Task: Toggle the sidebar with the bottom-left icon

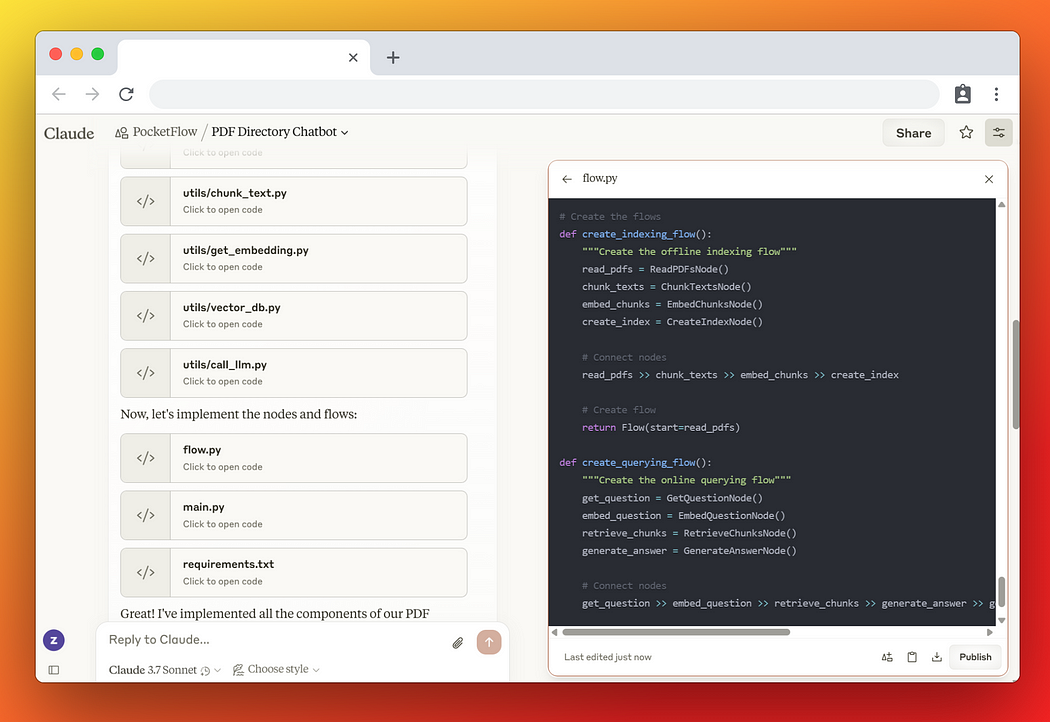Action: pyautogui.click(x=53, y=670)
